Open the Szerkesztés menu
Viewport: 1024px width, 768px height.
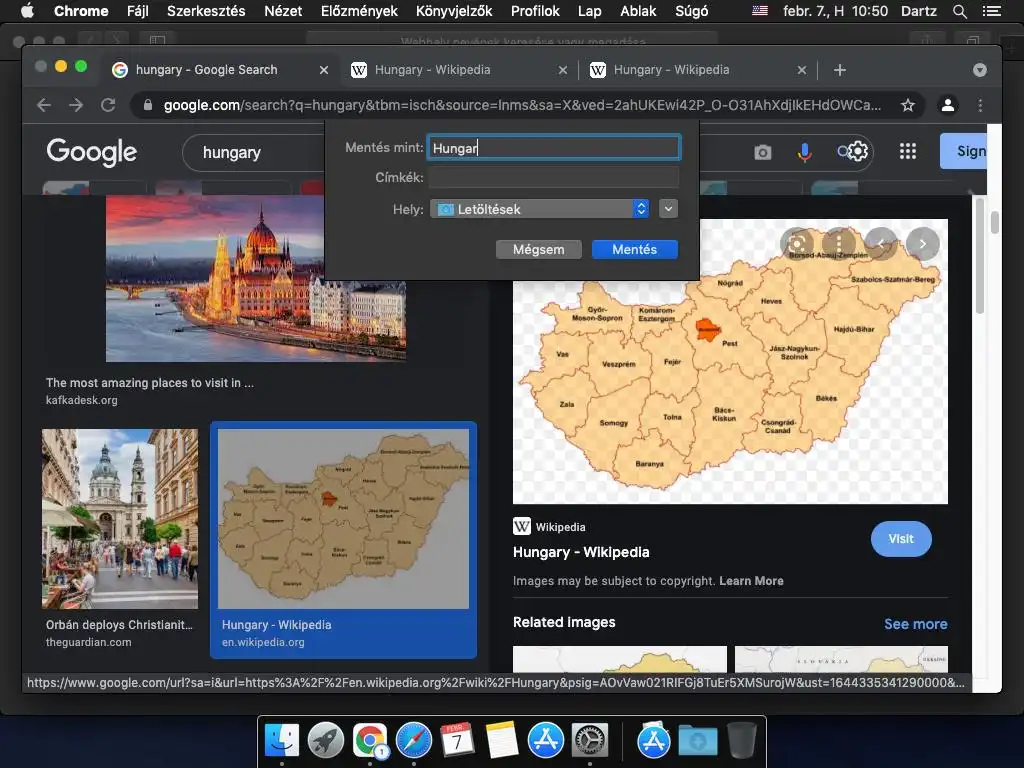[x=206, y=11]
